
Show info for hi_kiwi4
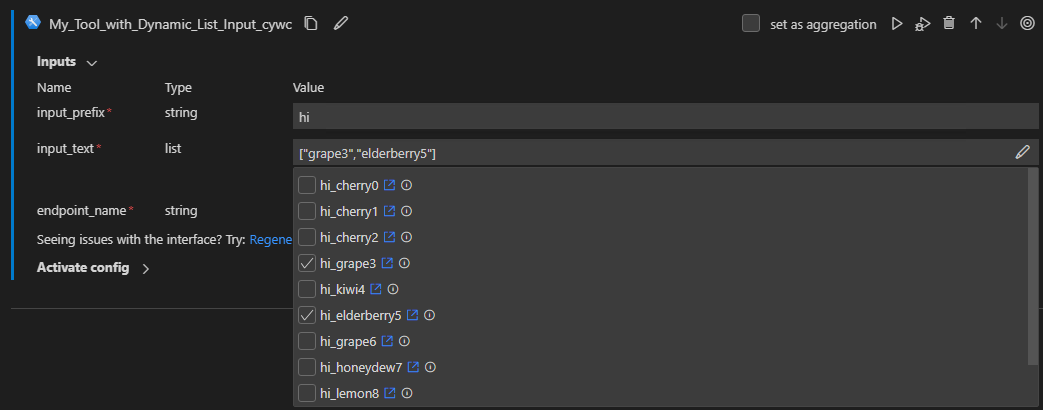(393, 289)
